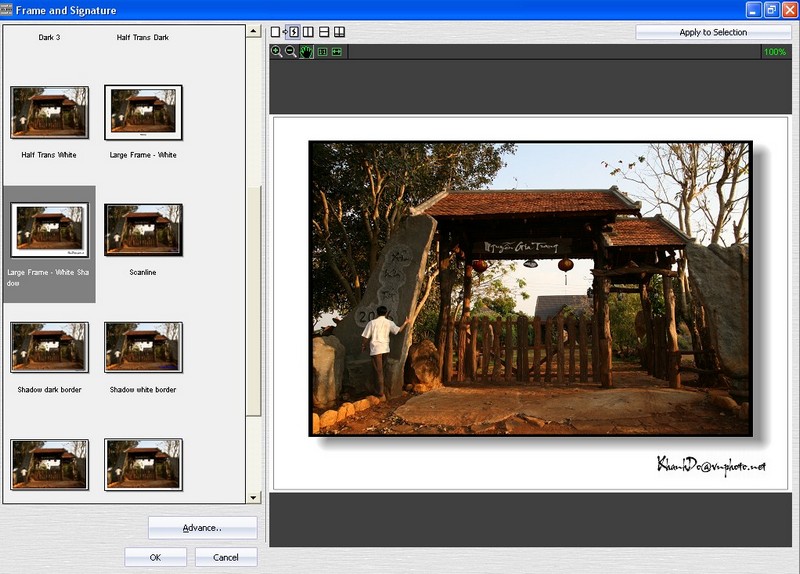Switch to single image preview layout

[x=276, y=33]
